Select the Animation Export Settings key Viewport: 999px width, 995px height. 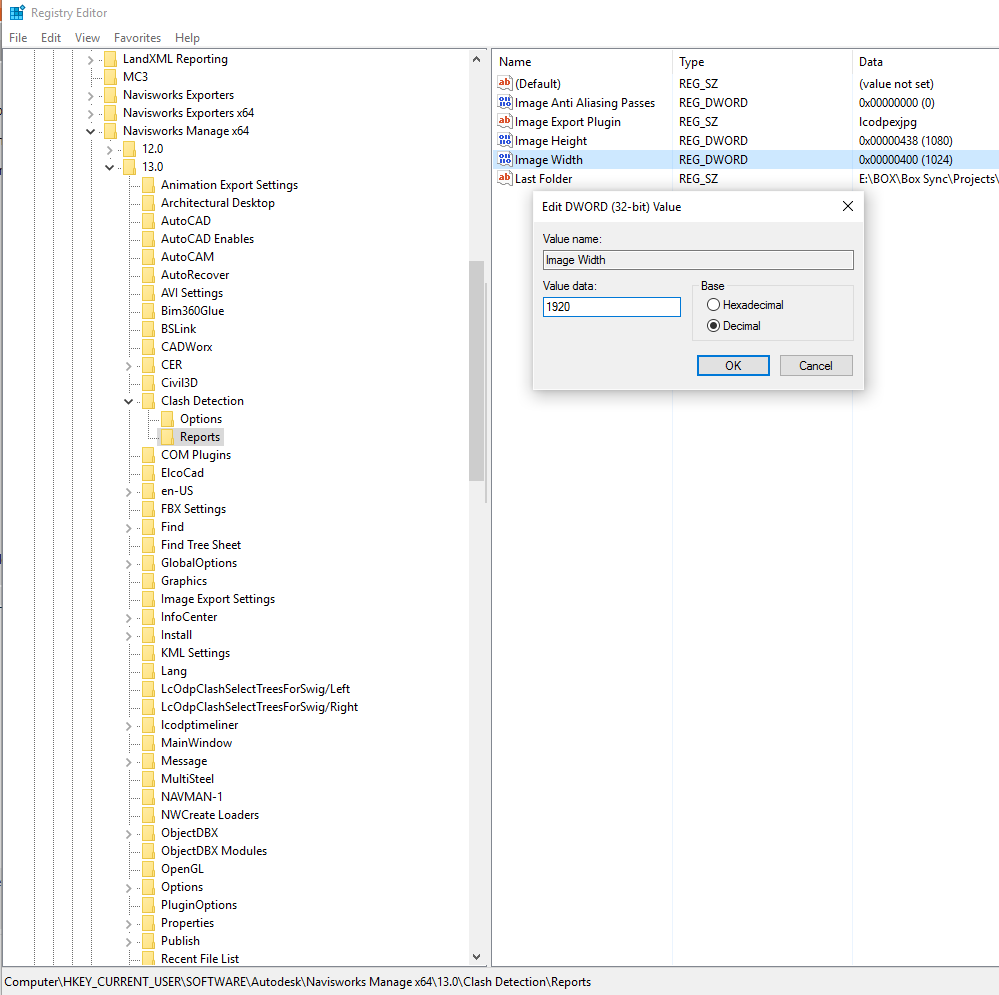(229, 185)
